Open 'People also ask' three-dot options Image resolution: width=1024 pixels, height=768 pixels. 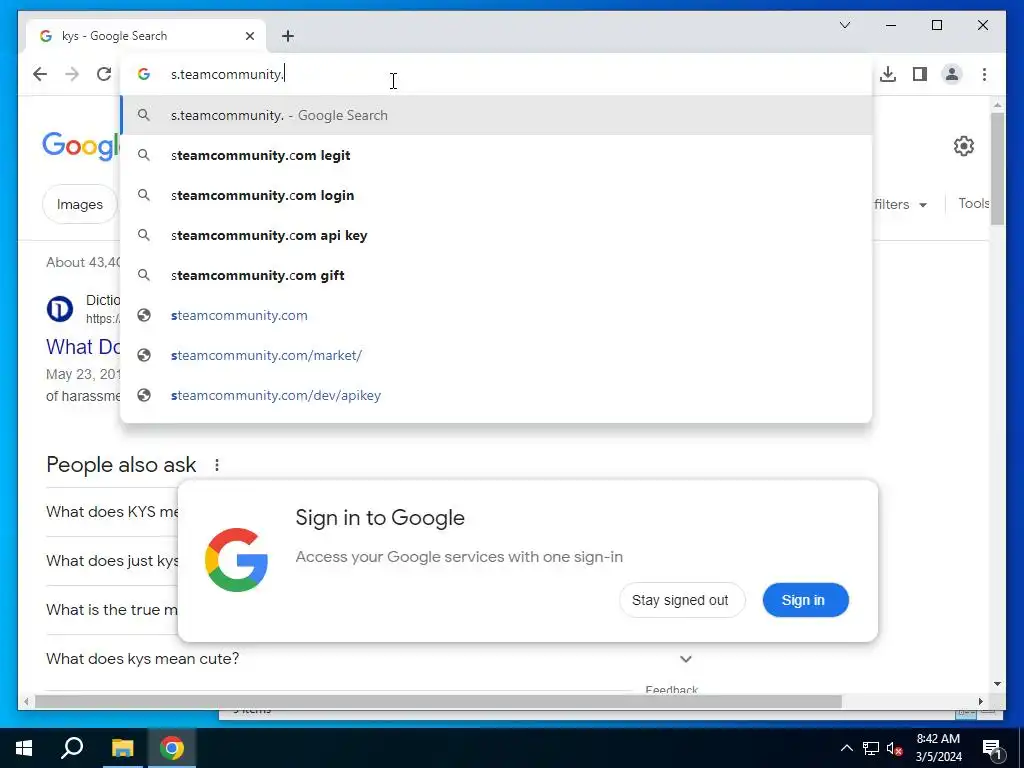(217, 465)
